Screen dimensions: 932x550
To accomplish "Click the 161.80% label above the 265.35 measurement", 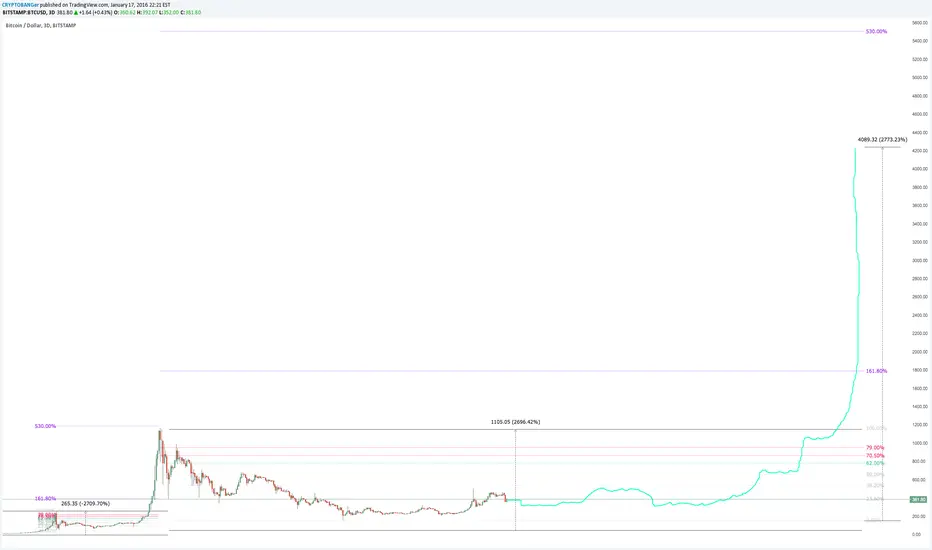I will click(45, 499).
